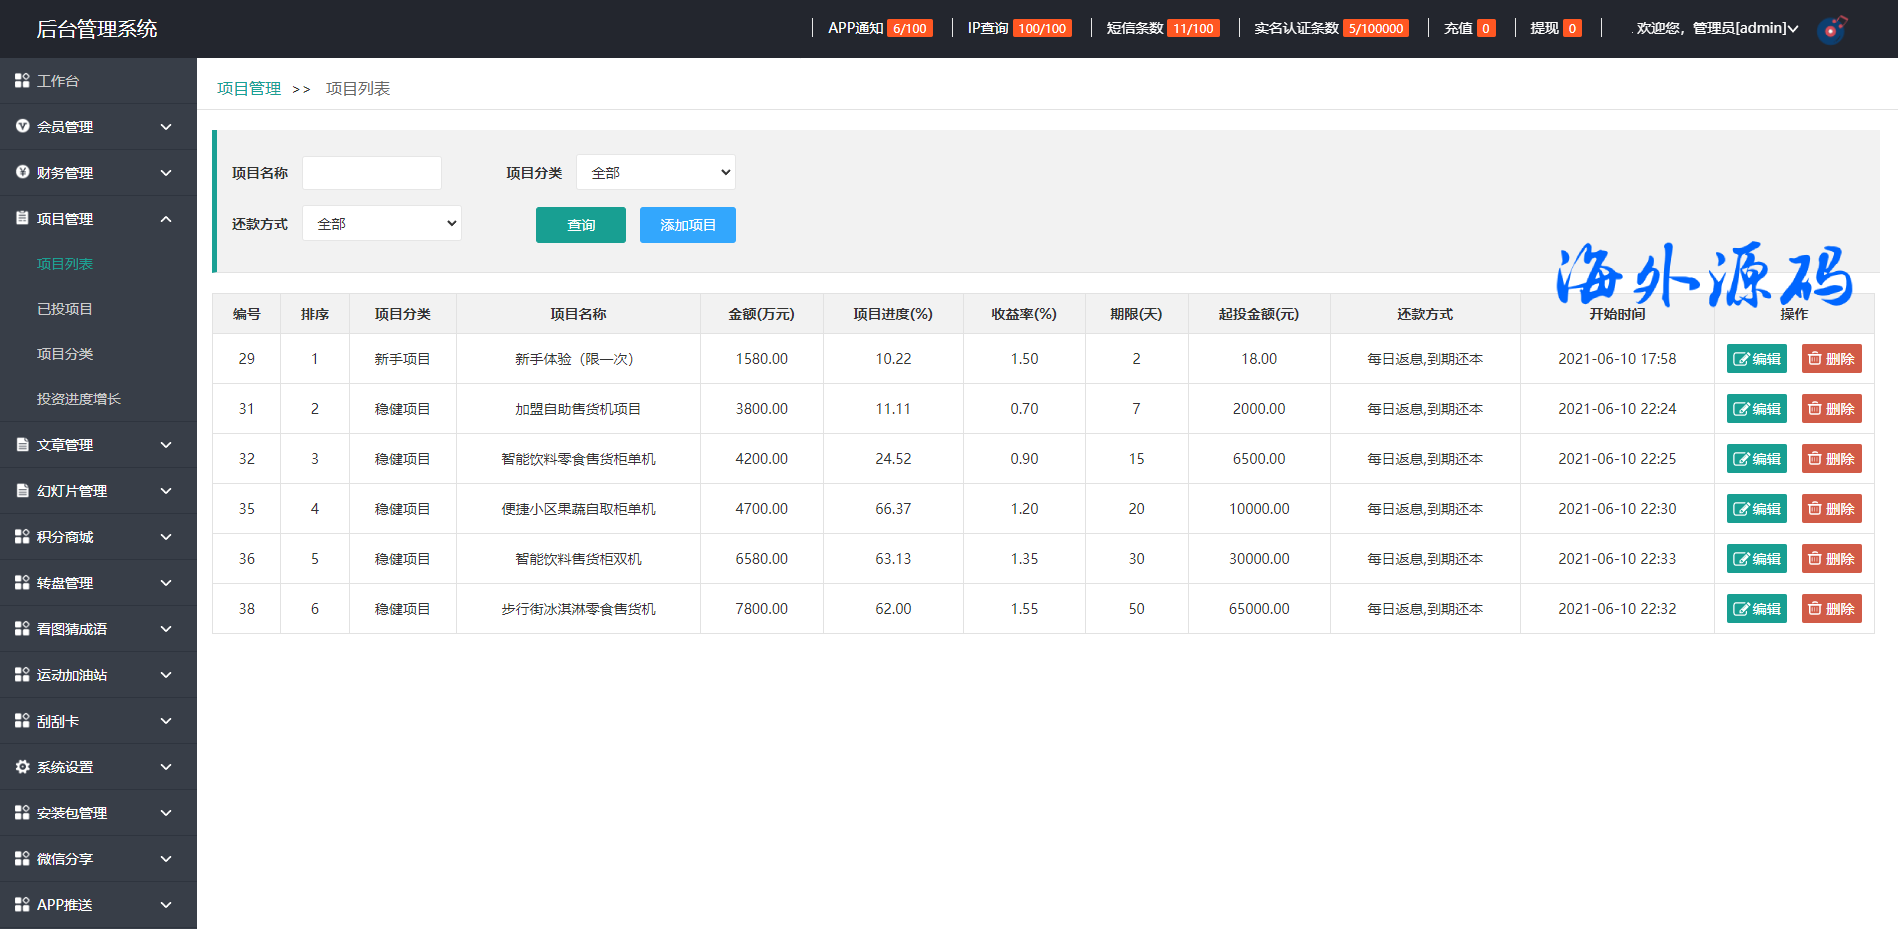Image resolution: width=1898 pixels, height=929 pixels.
Task: Open 已投项目 in the sidebar submenu
Action: click(65, 309)
